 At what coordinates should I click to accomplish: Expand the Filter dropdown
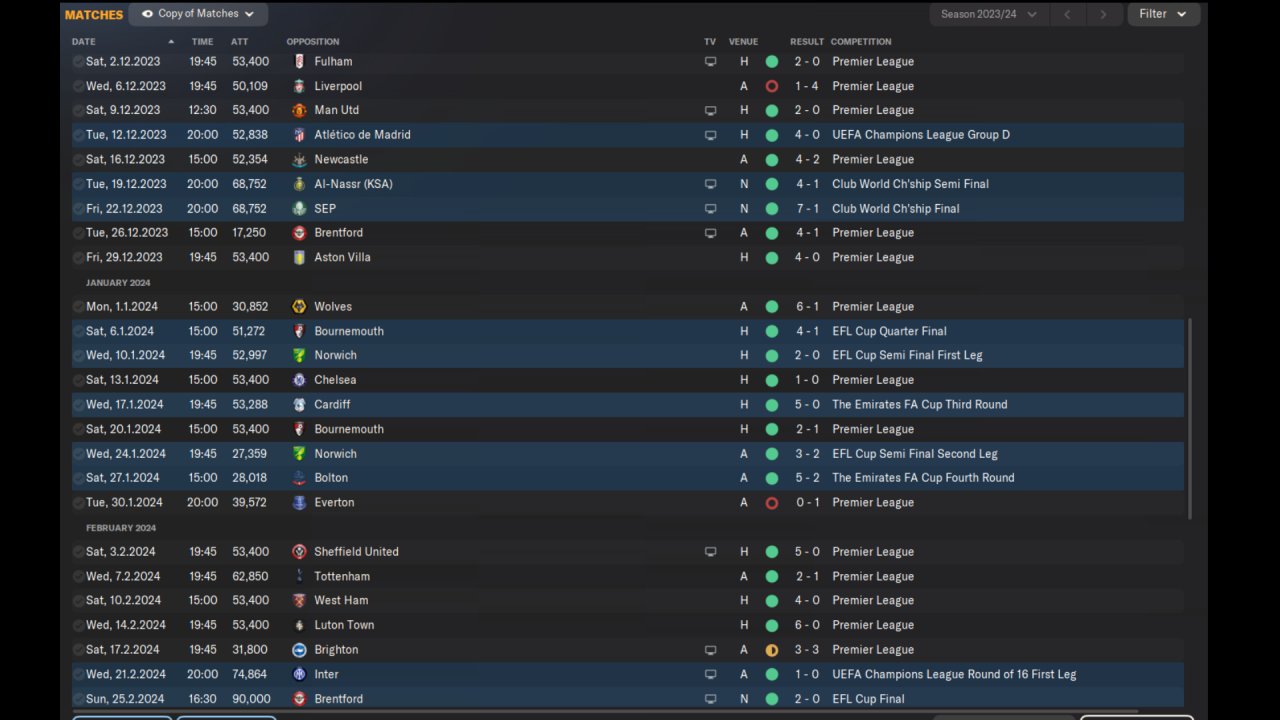tap(1162, 14)
